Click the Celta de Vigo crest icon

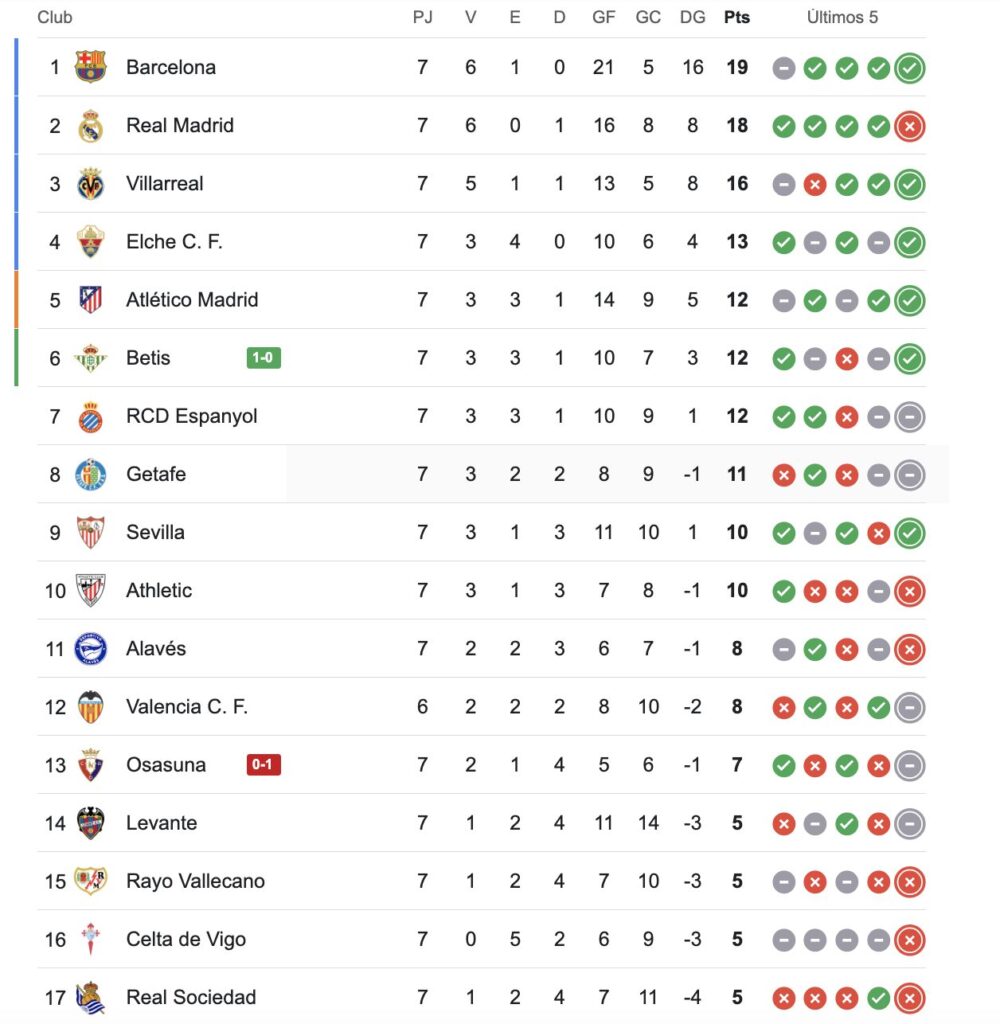point(90,939)
